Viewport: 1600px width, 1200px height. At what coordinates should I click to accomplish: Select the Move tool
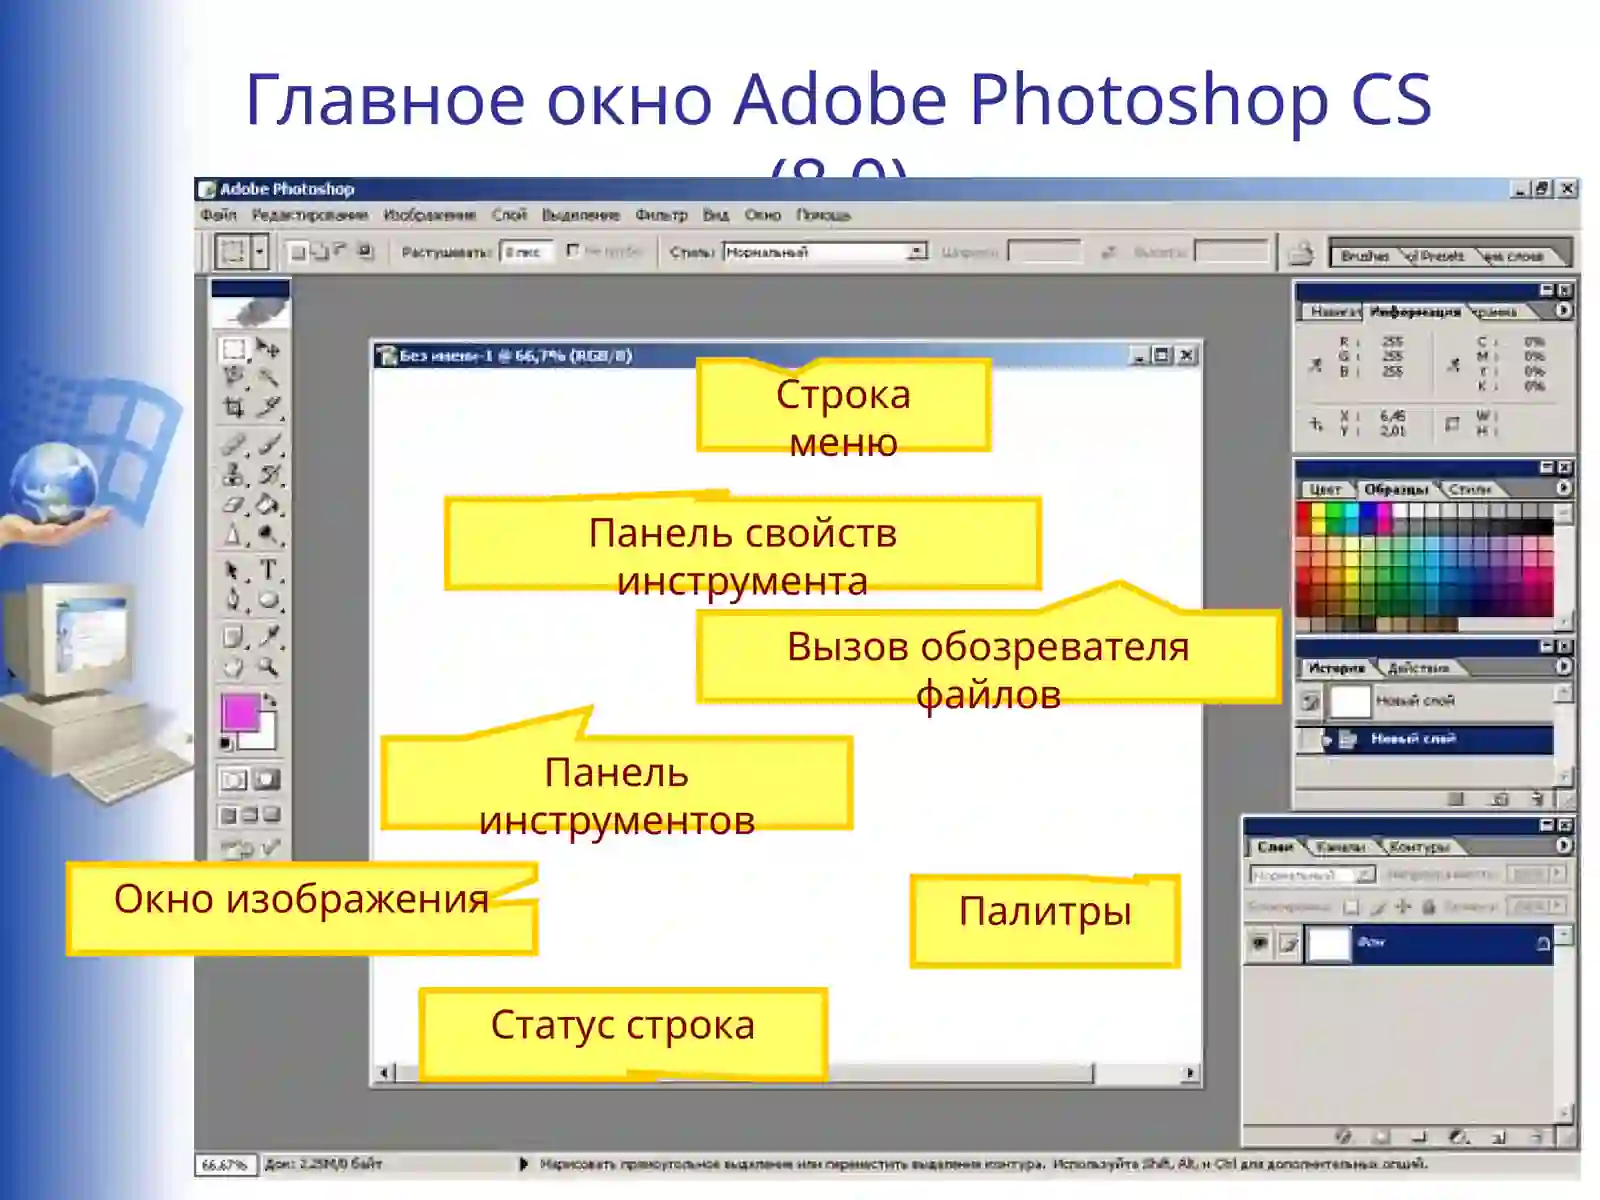[268, 349]
